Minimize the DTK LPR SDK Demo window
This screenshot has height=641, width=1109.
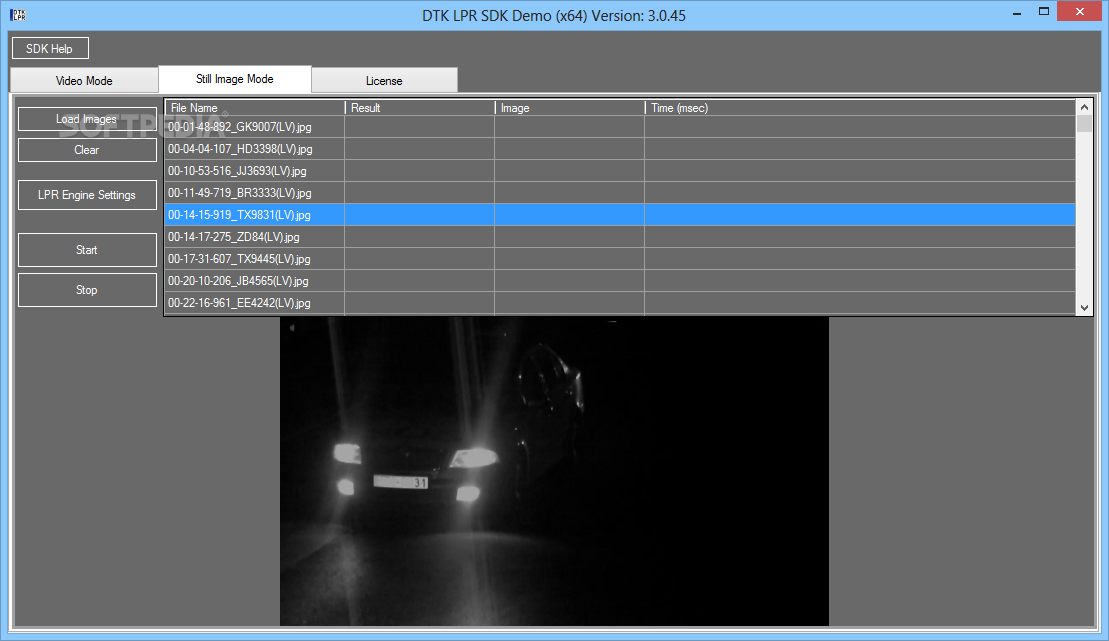[1016, 13]
